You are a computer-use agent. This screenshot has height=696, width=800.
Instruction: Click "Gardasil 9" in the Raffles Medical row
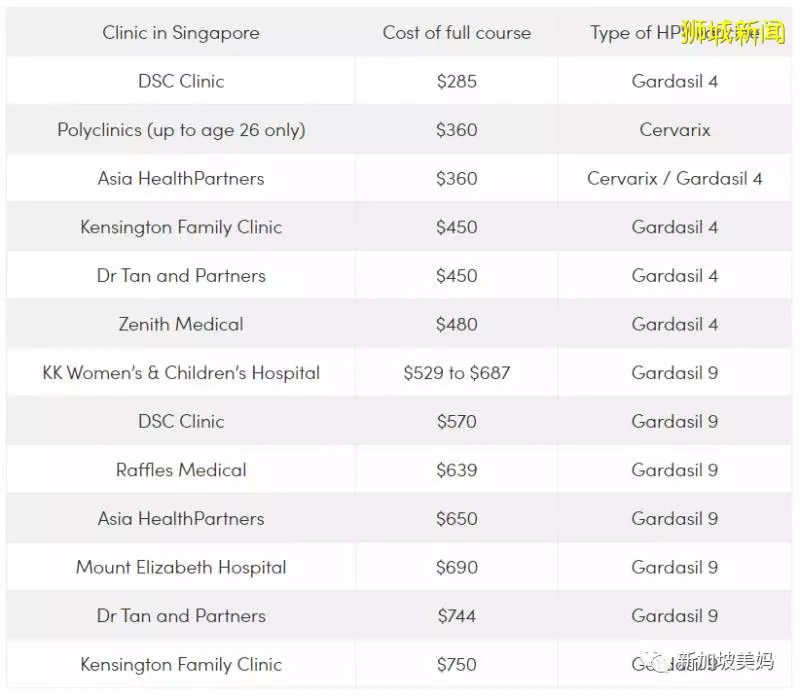click(x=674, y=470)
